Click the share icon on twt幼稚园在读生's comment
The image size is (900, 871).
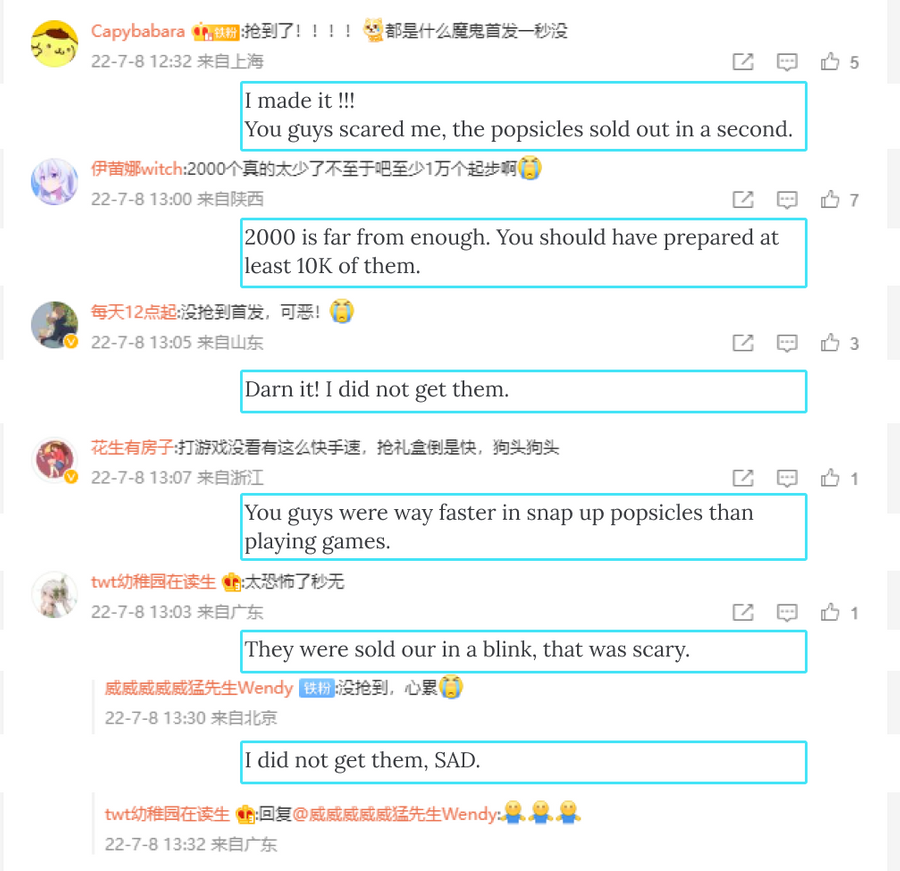743,612
